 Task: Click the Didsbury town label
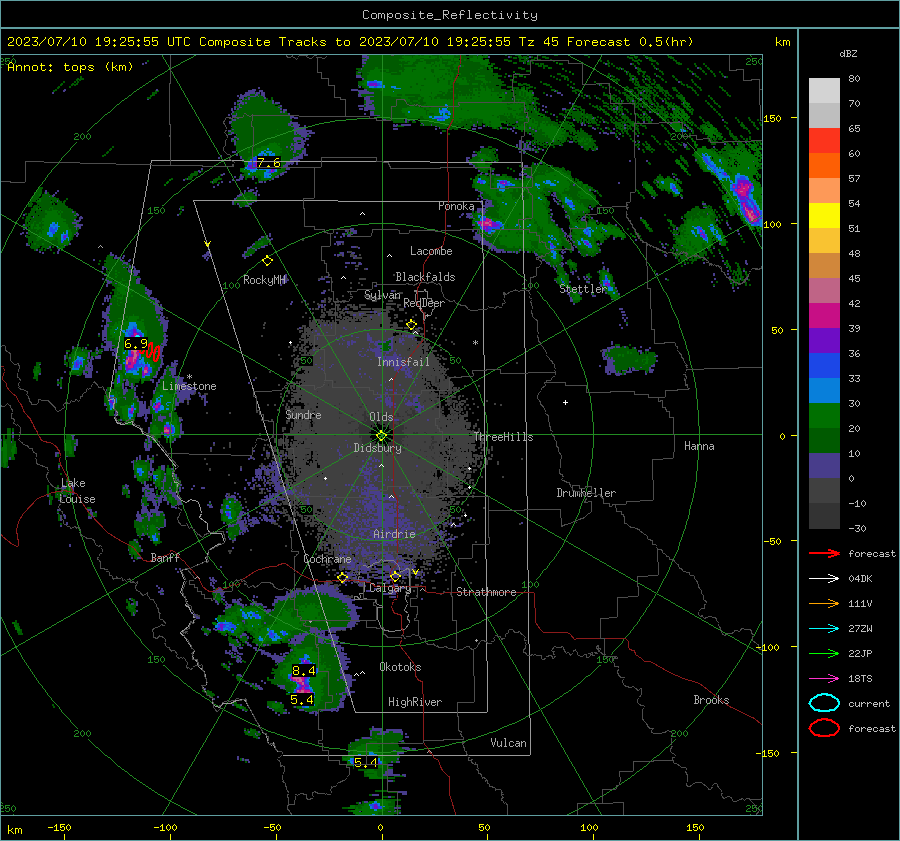click(x=378, y=448)
